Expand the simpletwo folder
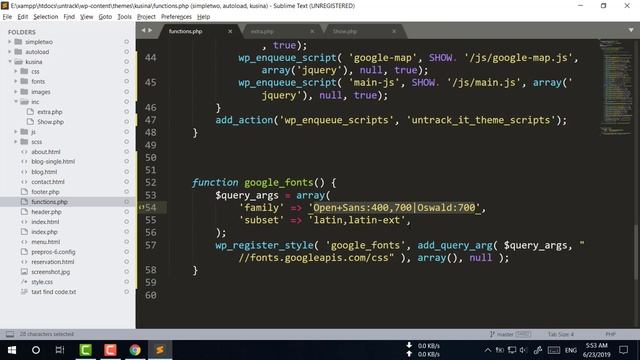640x360 pixels. 10,42
